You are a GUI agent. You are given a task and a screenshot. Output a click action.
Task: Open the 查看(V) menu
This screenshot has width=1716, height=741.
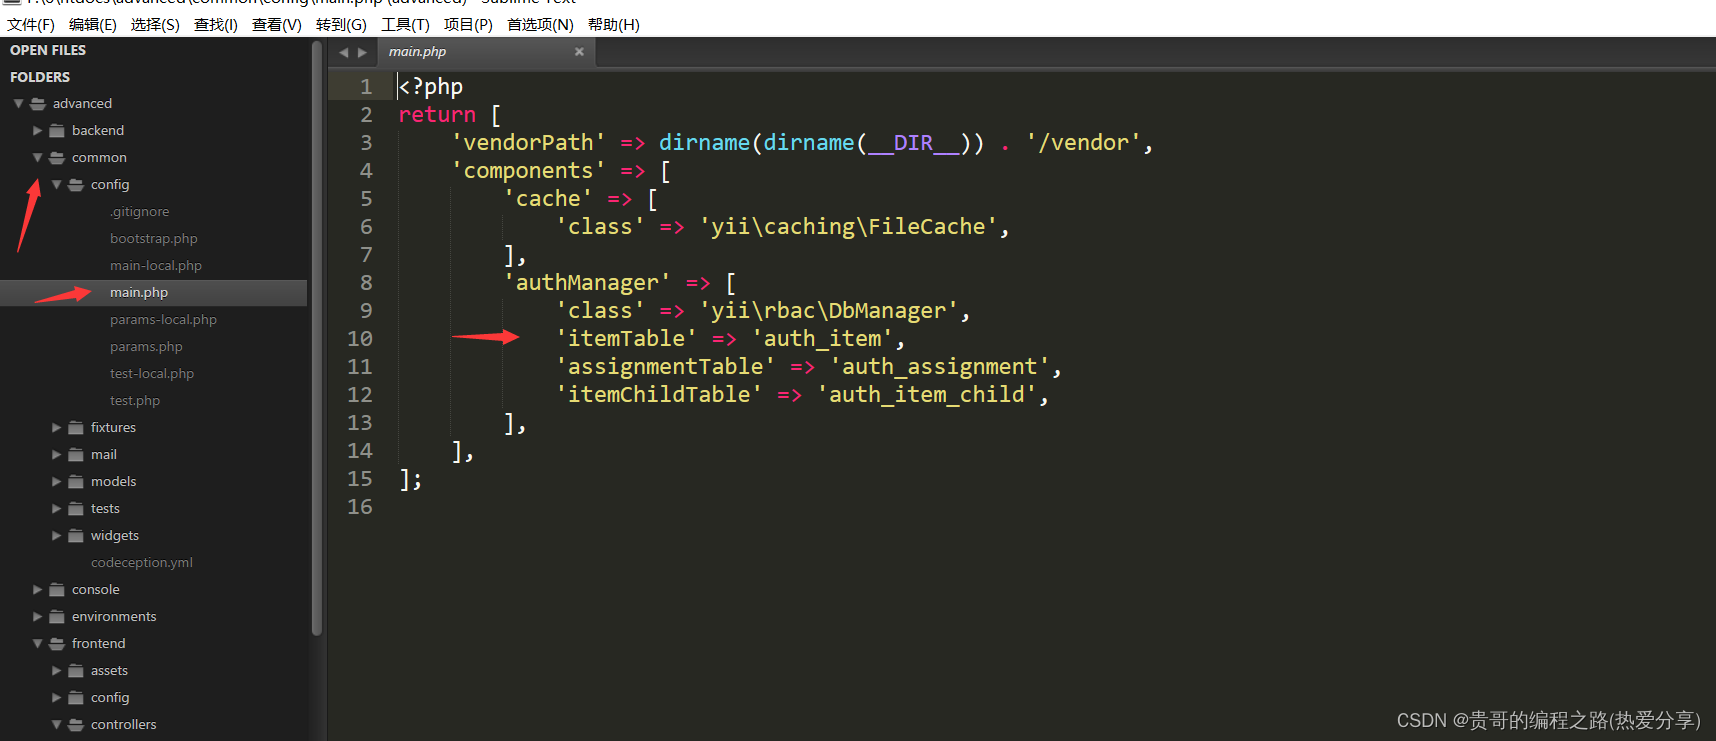(277, 25)
